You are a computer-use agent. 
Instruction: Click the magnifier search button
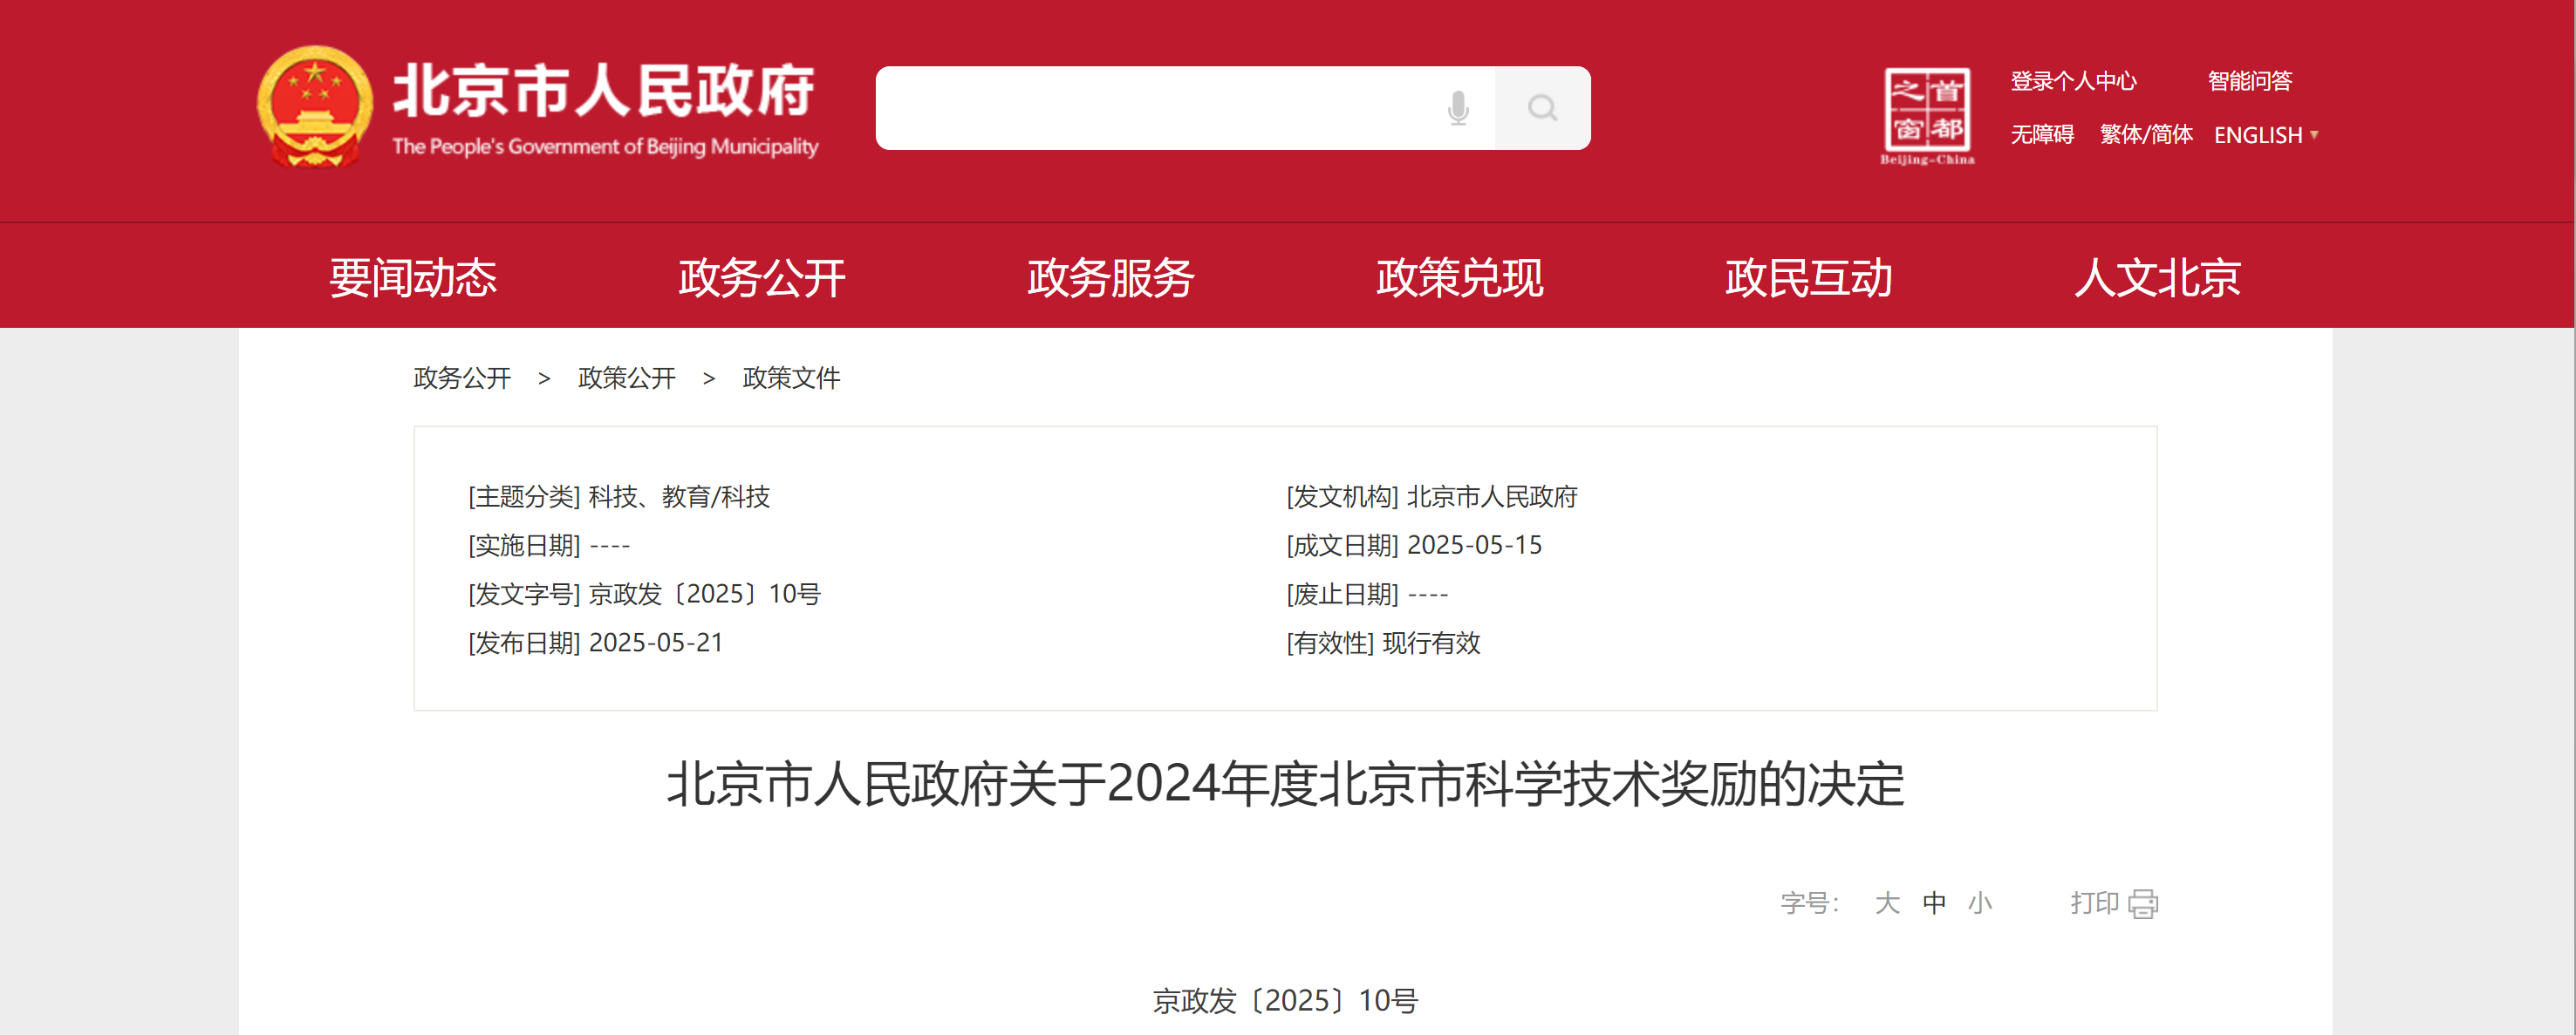(x=1542, y=108)
